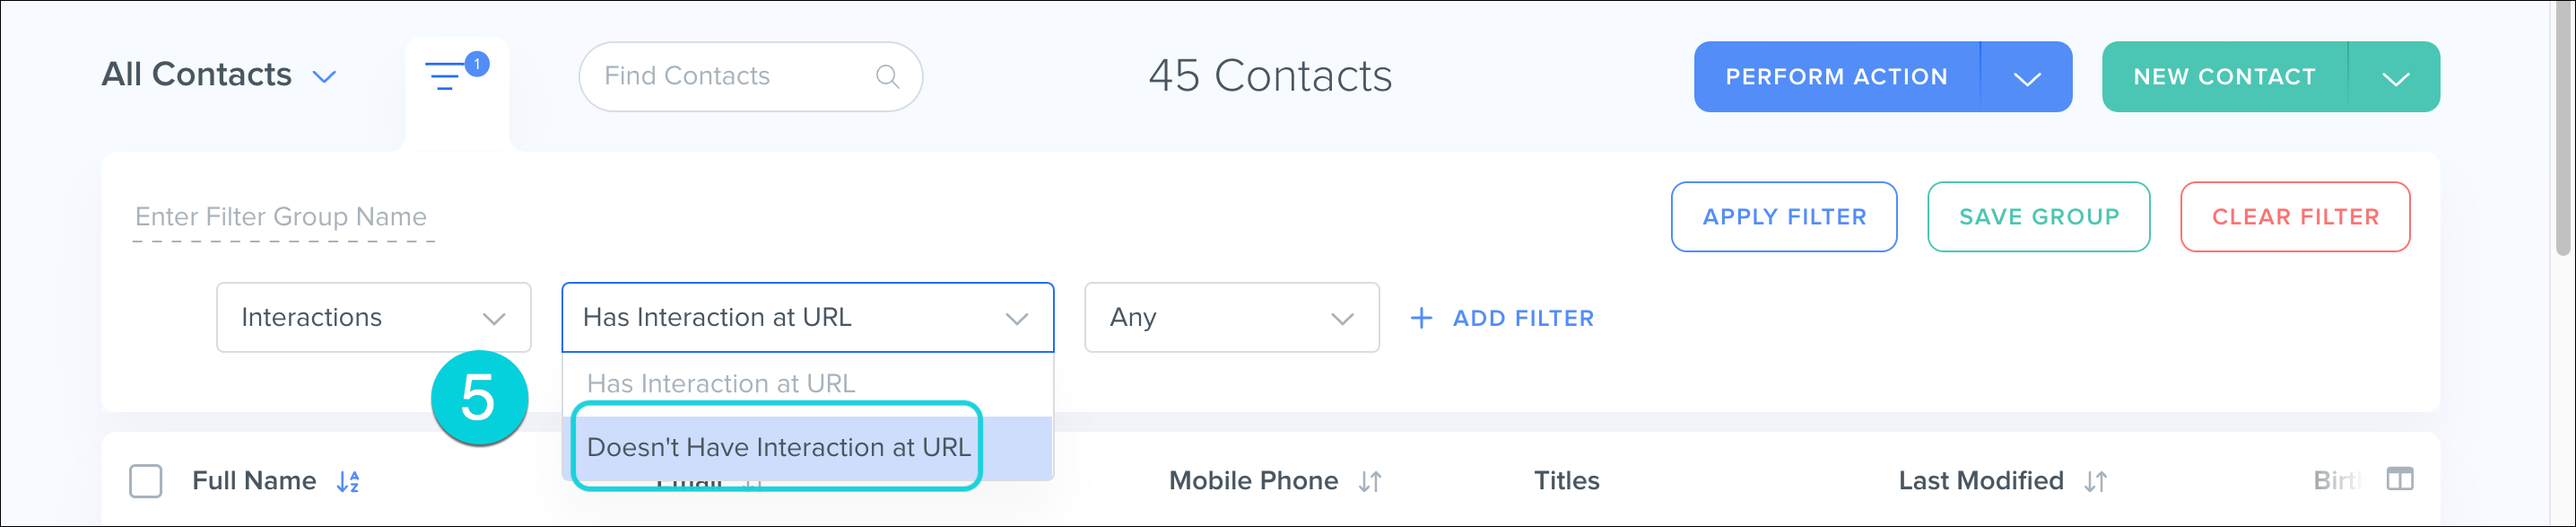
Task: Click the plus icon for Add Filter
Action: click(1421, 318)
